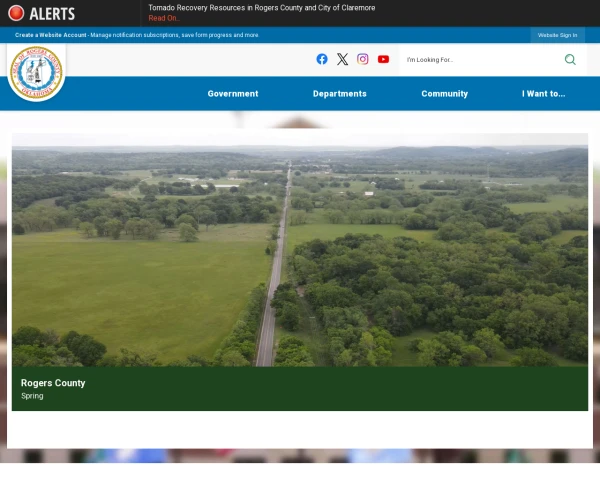The width and height of the screenshot is (600, 480).
Task: Click the Rogers County seal logo
Action: [36, 73]
